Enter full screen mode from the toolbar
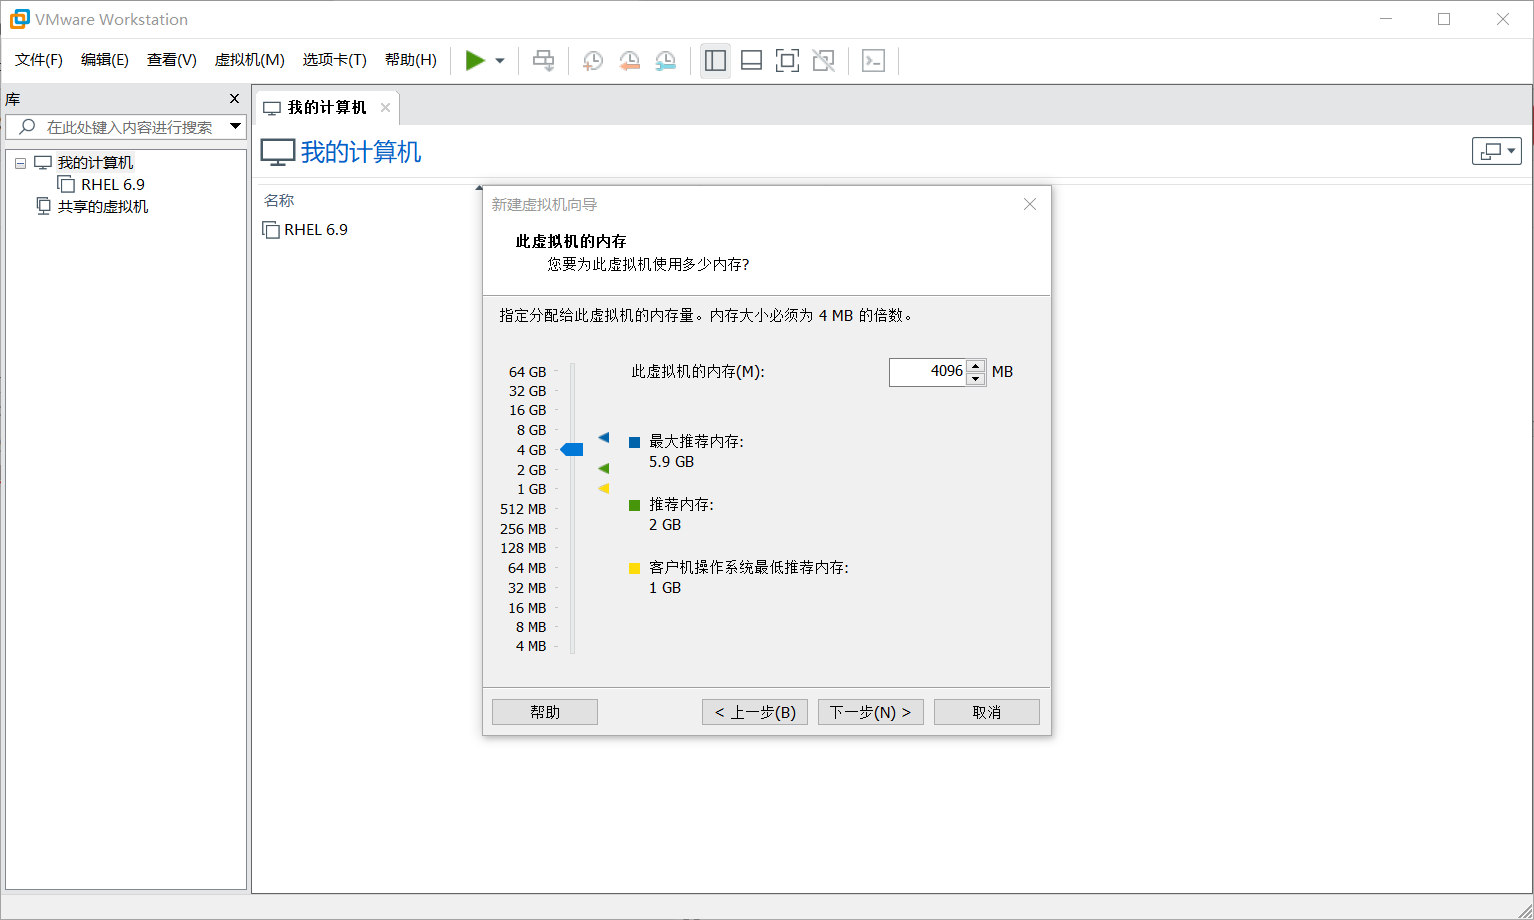Screen dimensions: 1534x920 pyautogui.click(x=787, y=60)
